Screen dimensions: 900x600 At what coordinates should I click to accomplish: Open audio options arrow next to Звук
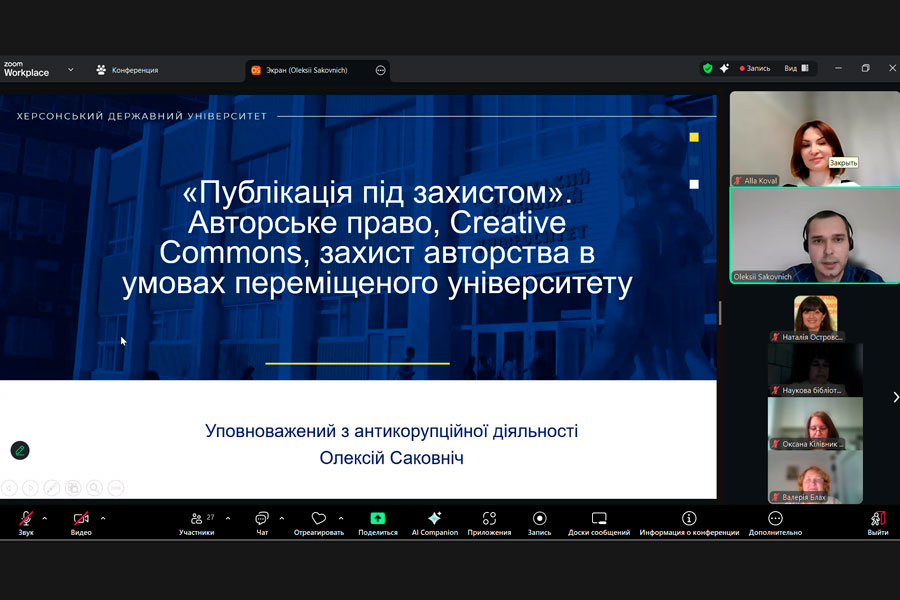45,518
